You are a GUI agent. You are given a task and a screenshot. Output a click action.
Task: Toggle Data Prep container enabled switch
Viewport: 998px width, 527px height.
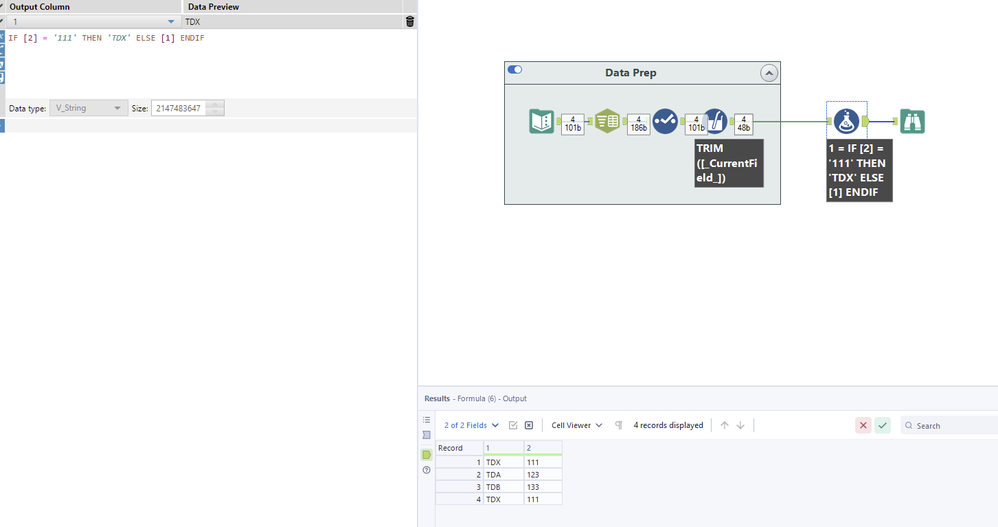tap(515, 69)
